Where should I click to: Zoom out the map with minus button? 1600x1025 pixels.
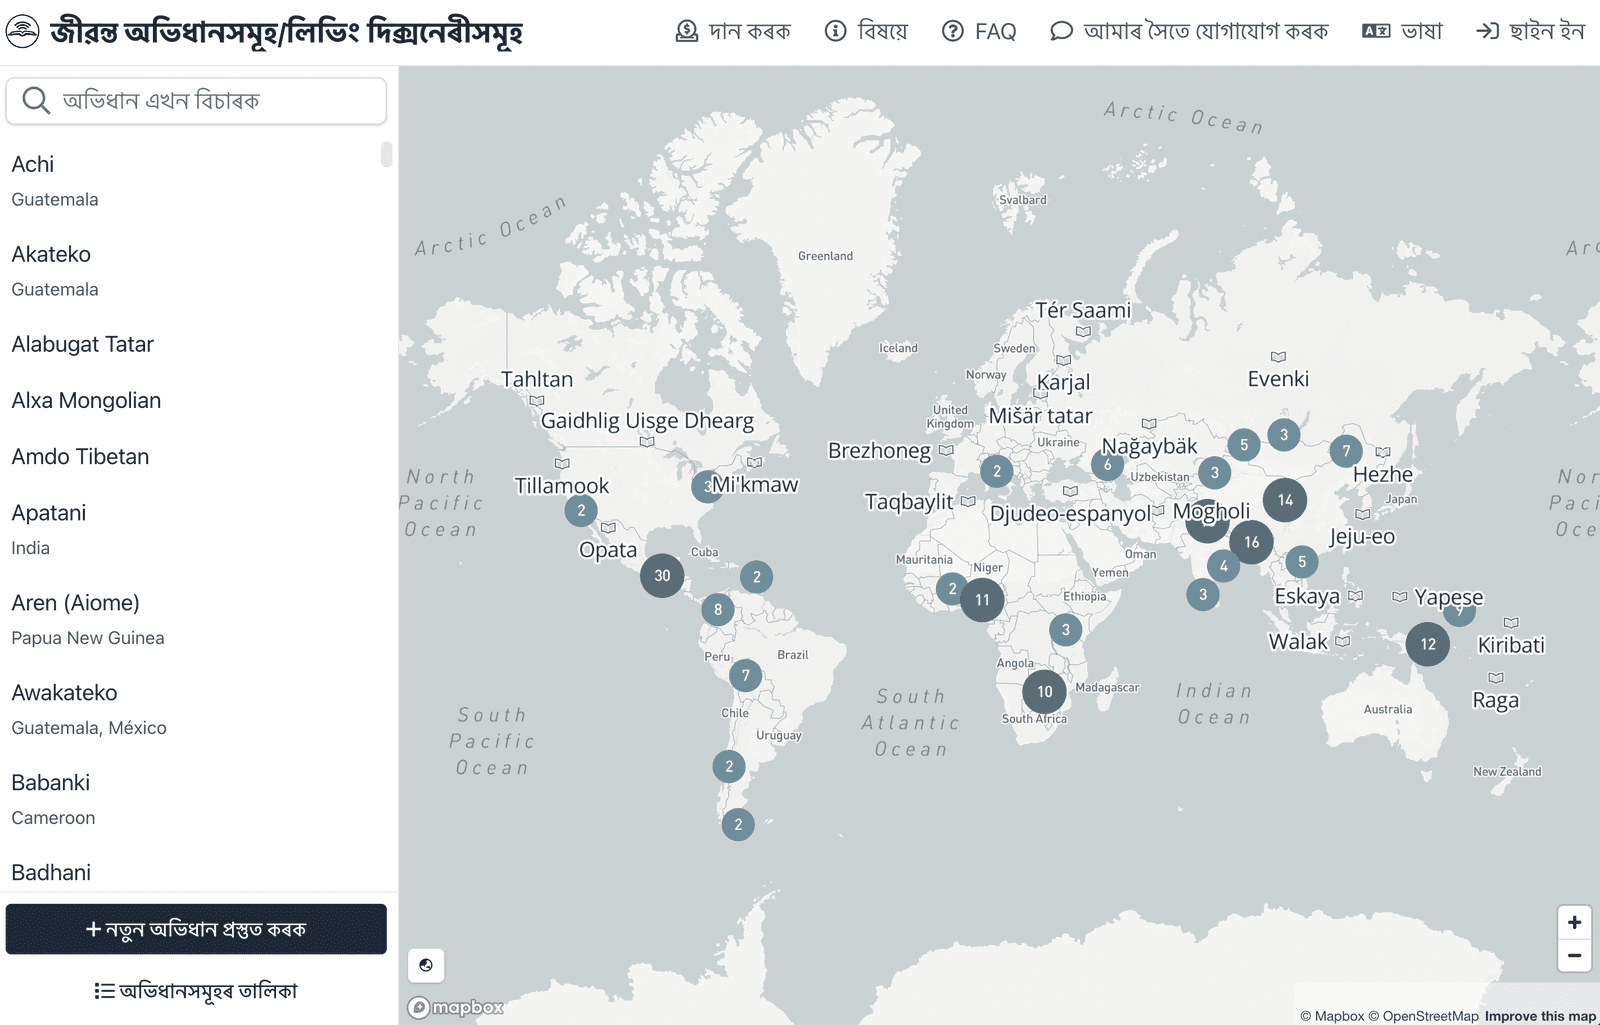[x=1574, y=955]
